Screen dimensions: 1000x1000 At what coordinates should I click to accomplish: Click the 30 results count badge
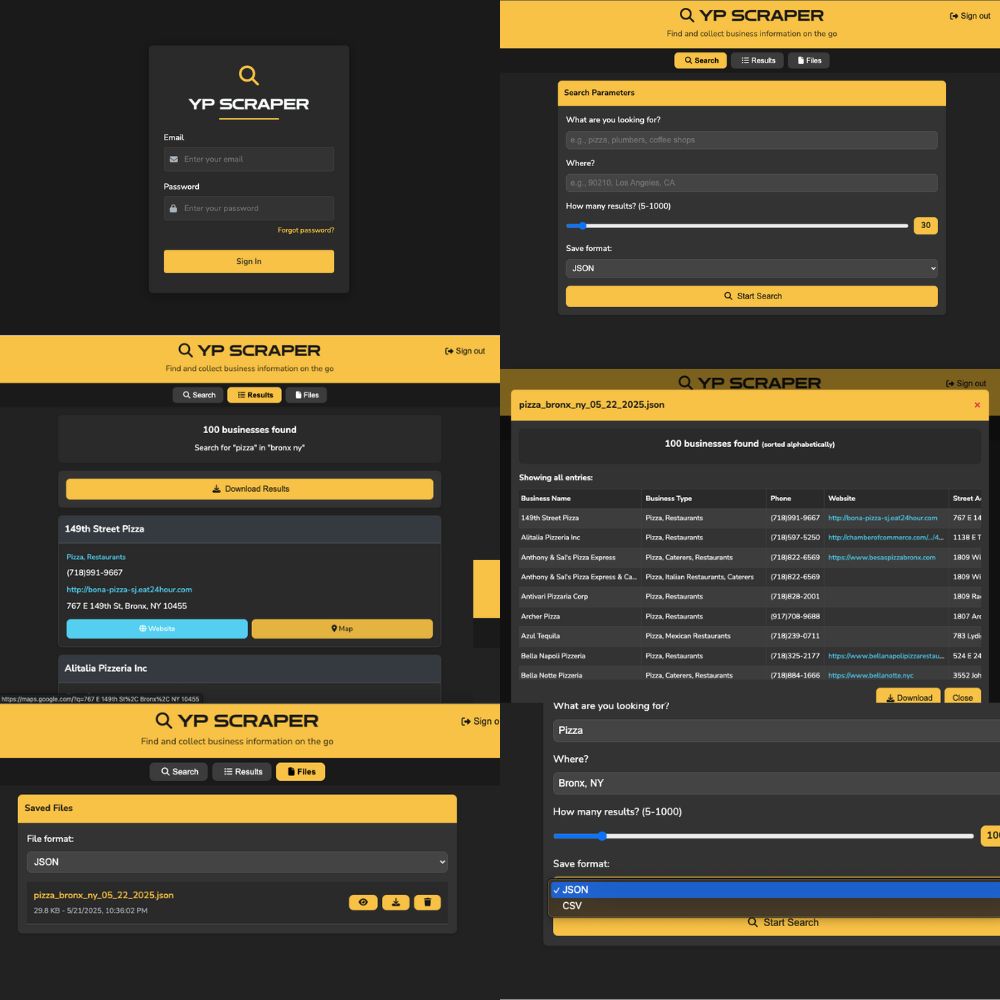click(x=925, y=225)
